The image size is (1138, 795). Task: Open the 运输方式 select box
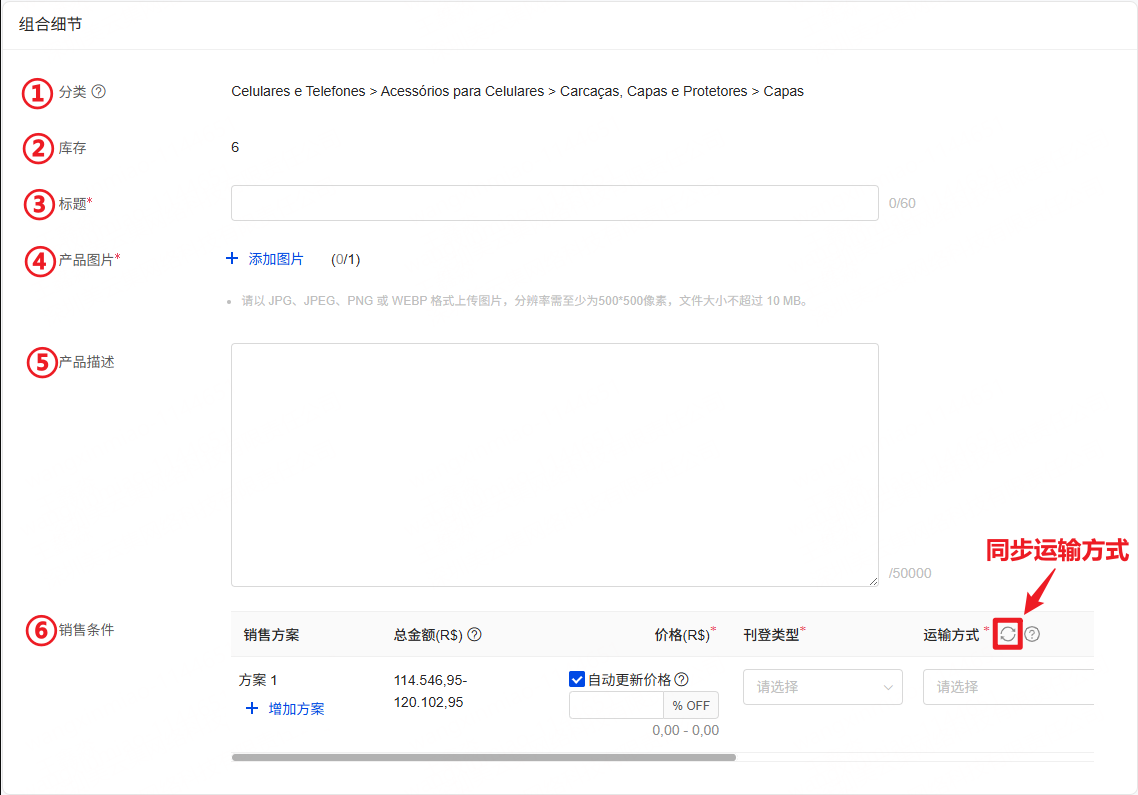point(1007,687)
